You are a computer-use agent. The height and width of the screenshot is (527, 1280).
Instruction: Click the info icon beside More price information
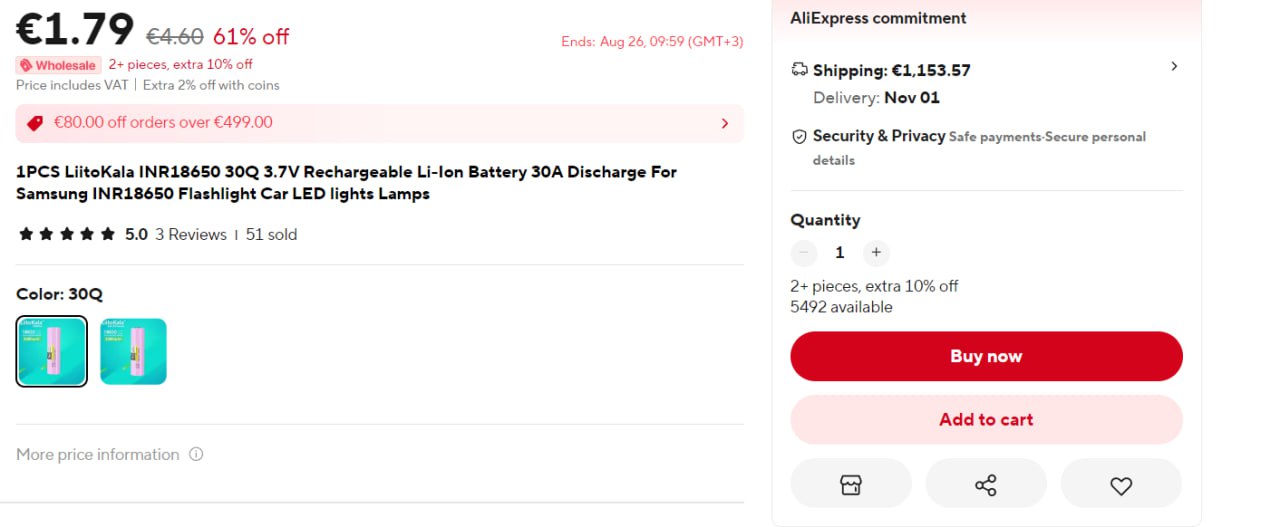(196, 454)
